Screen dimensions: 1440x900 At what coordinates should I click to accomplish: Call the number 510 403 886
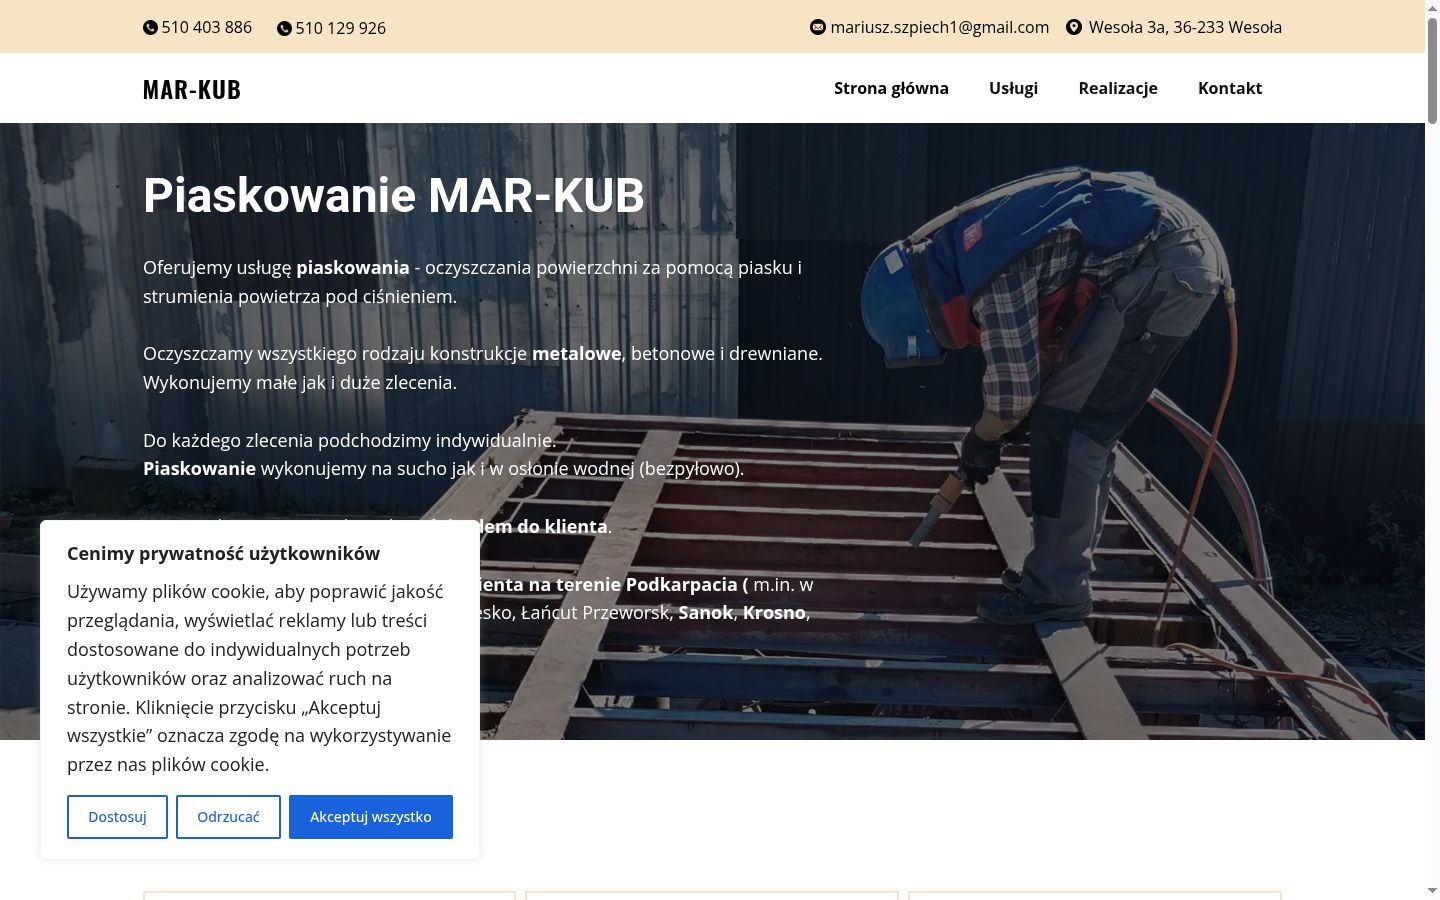(x=207, y=27)
